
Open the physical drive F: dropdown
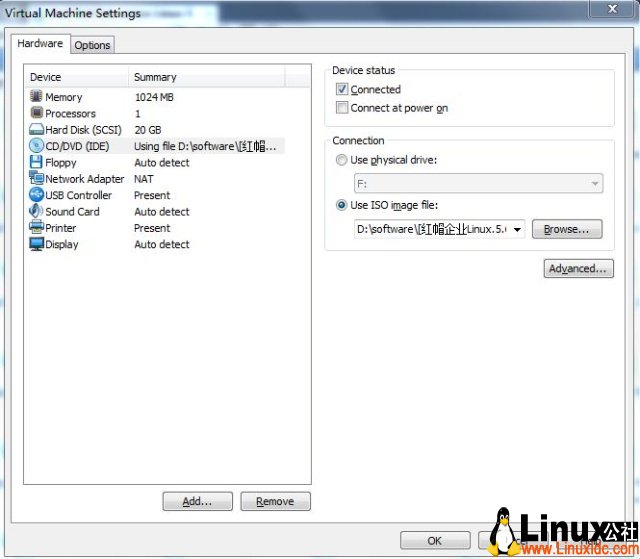click(596, 184)
